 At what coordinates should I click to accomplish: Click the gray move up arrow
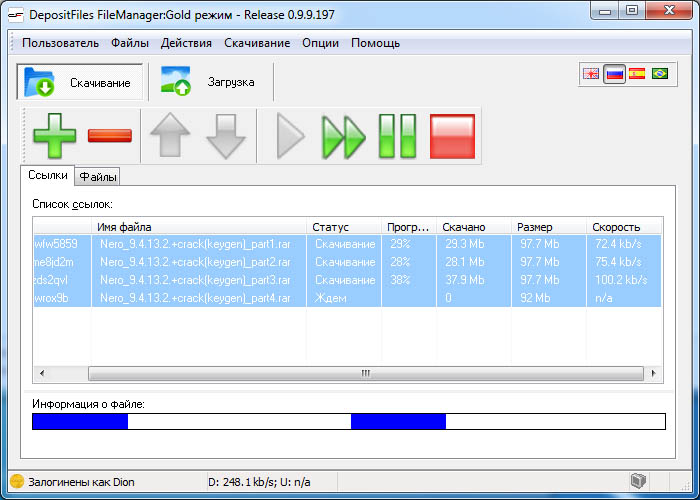point(170,136)
